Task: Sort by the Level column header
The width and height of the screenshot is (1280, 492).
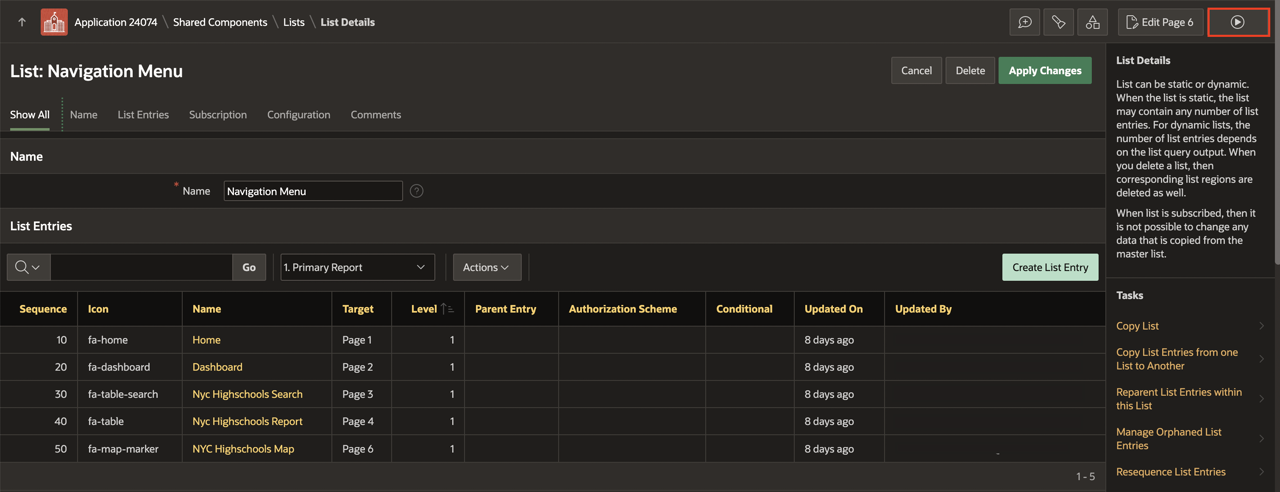Action: [x=424, y=309]
